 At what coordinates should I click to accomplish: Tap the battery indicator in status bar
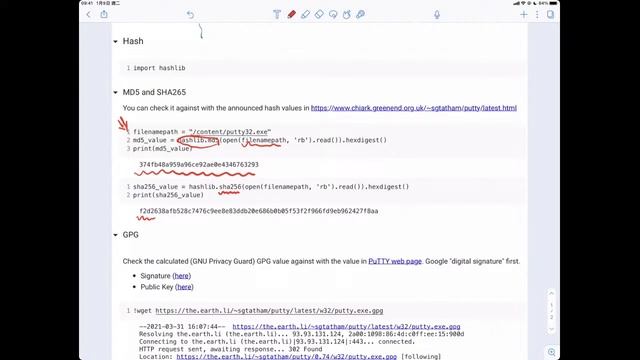click(553, 3)
